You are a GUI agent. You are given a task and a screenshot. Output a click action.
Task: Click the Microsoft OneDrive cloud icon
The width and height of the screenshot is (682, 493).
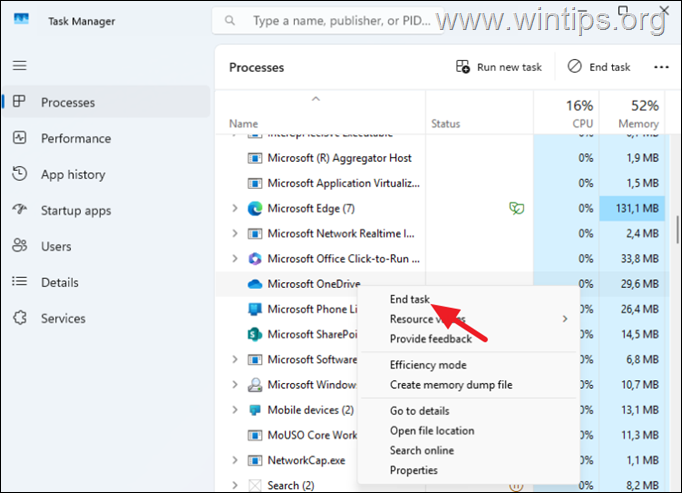254,284
